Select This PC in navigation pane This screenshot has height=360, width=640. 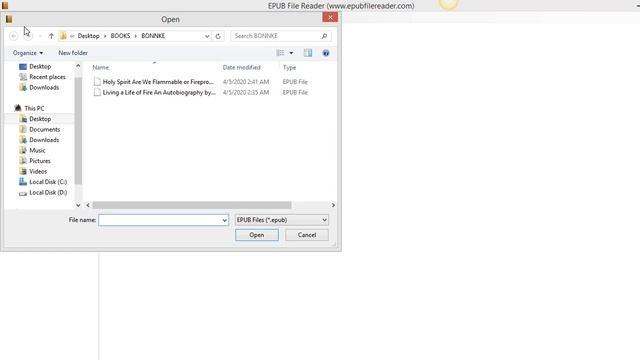[x=34, y=108]
